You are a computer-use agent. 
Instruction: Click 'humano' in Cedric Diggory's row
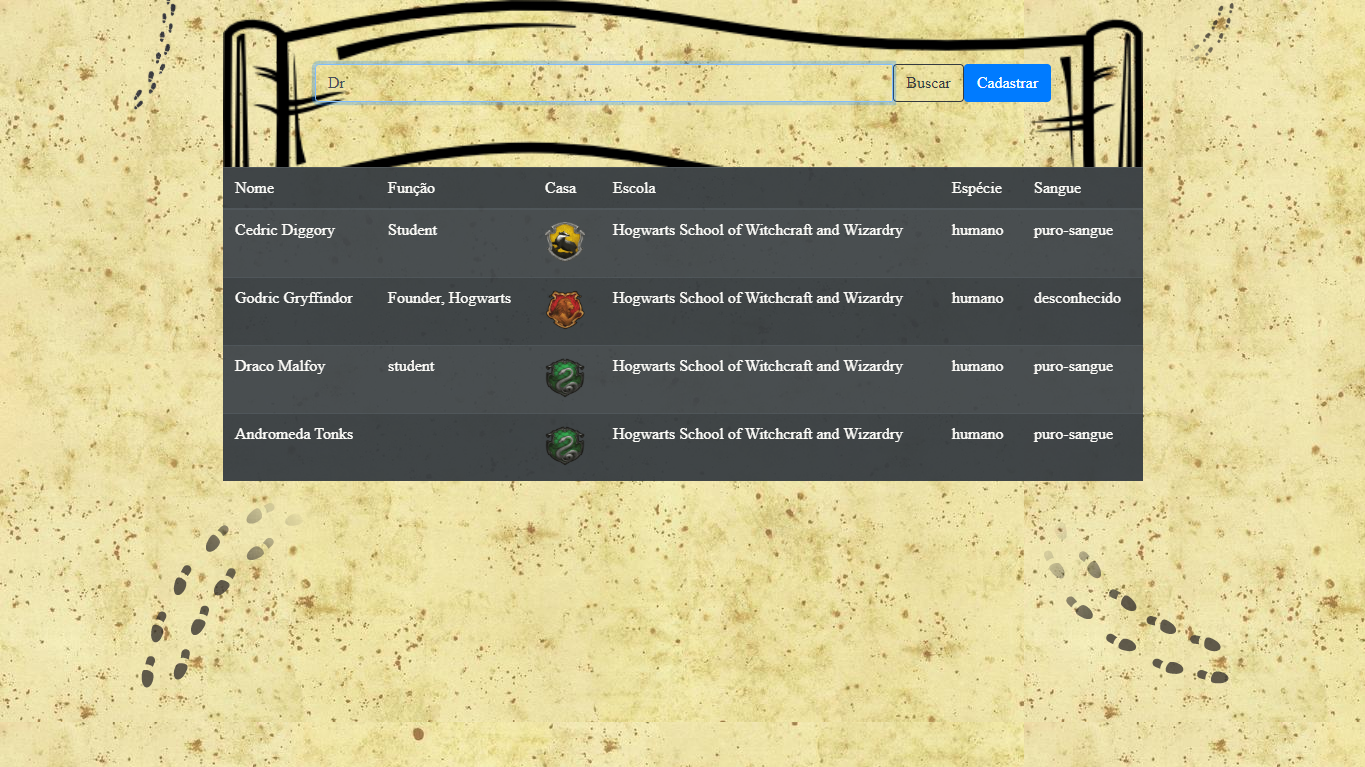977,230
